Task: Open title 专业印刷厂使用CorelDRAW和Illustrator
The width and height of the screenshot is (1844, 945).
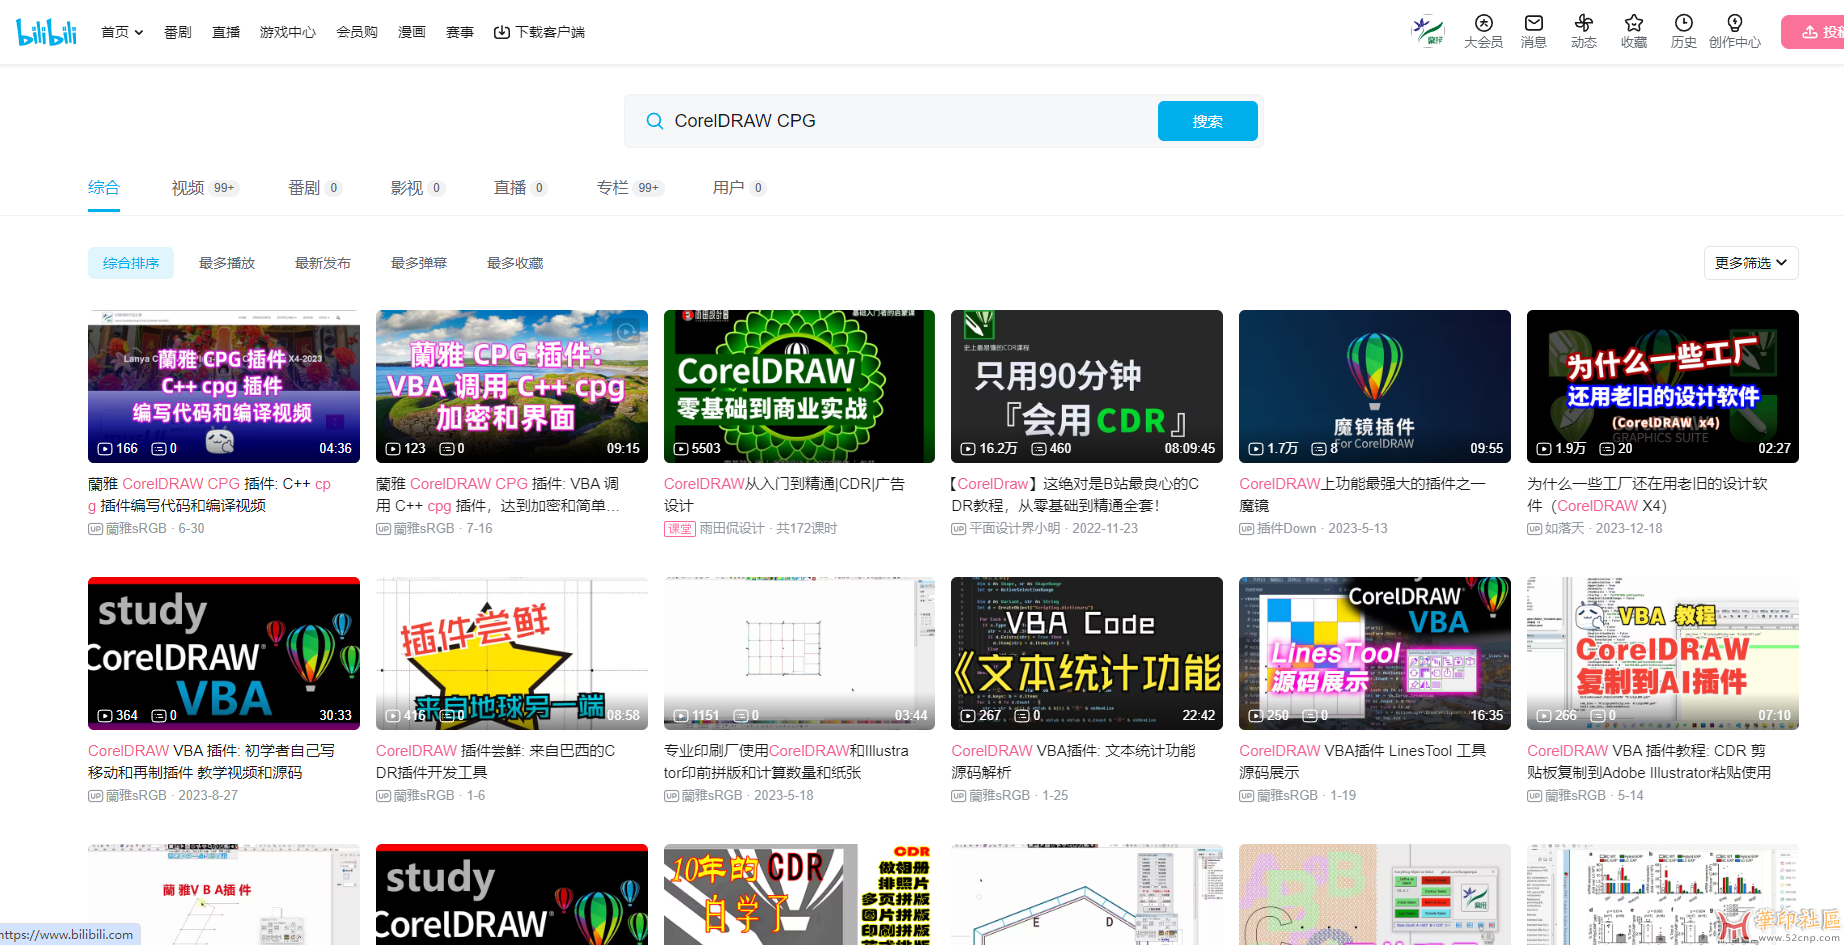Action: 787,761
